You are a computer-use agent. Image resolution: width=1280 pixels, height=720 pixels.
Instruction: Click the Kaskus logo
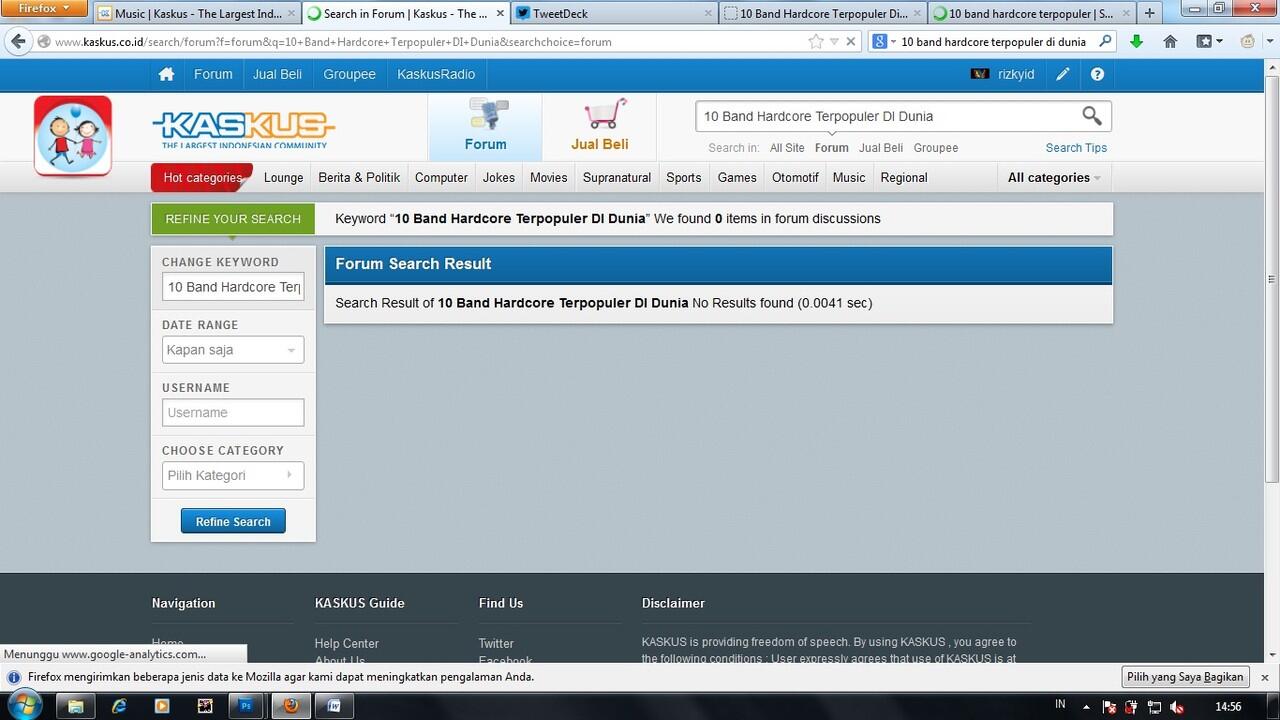point(244,129)
